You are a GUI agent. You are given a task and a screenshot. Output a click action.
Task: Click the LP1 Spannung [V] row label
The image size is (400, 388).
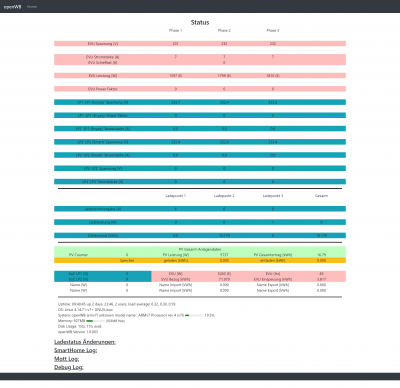[103, 102]
